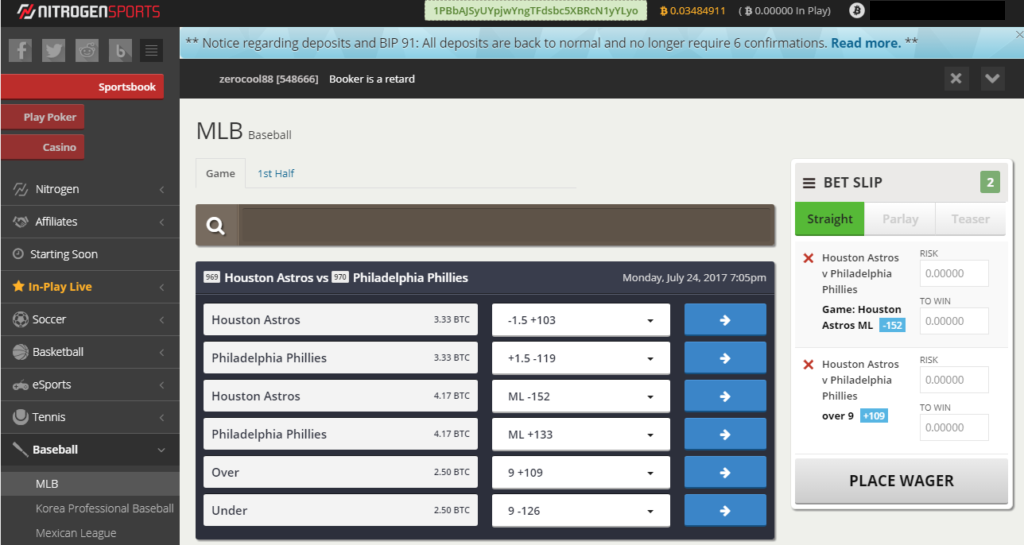Add Houston Astros ML -152 arrow button

[725, 396]
